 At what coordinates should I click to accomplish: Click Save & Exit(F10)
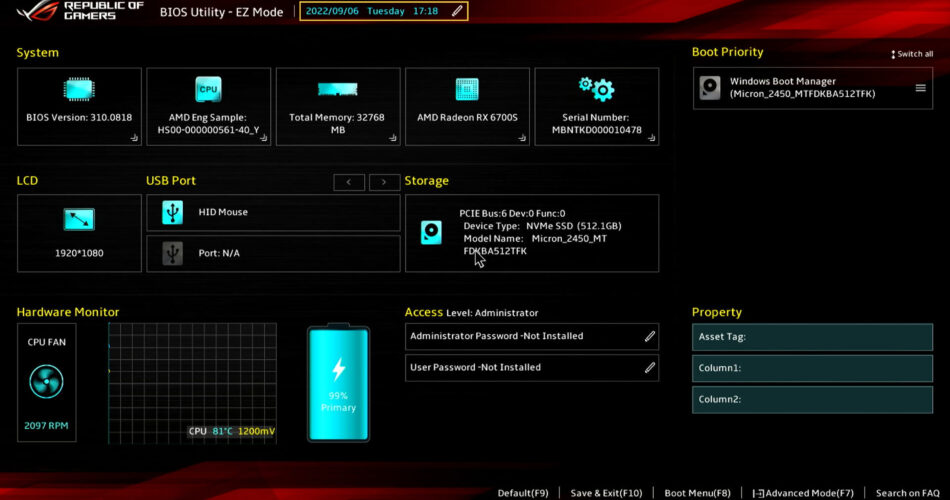click(606, 493)
